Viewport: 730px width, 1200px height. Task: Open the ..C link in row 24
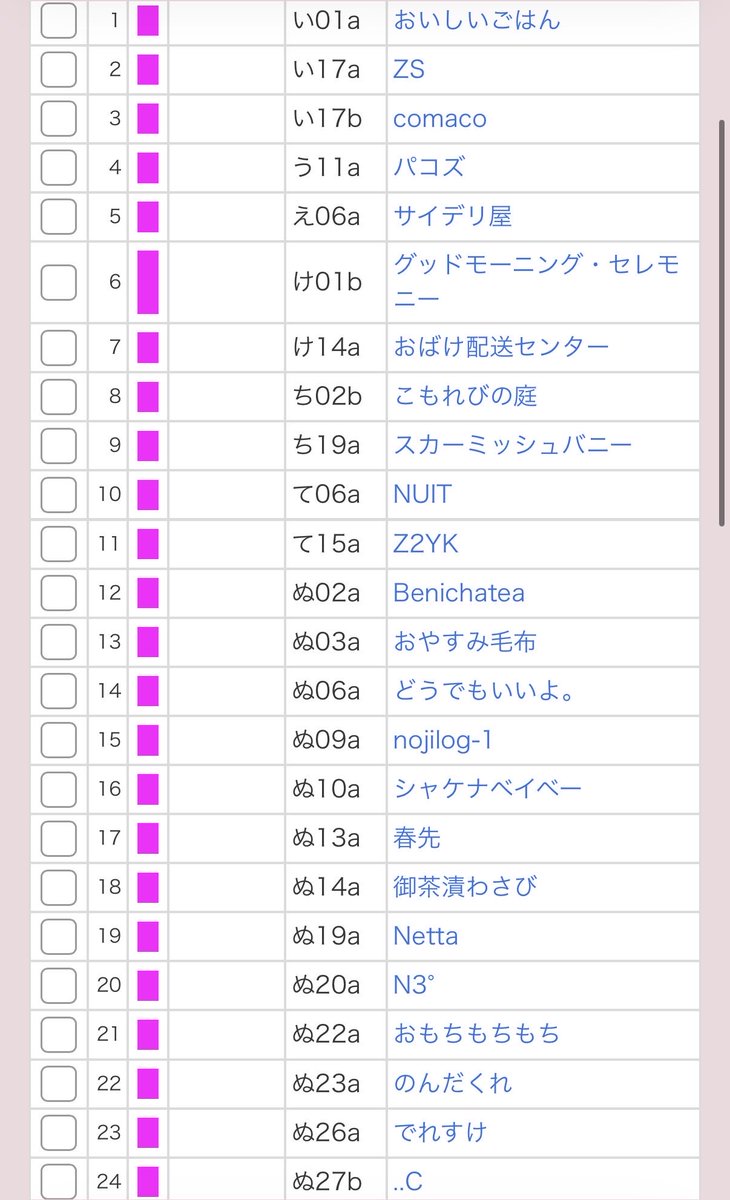[x=408, y=1182]
